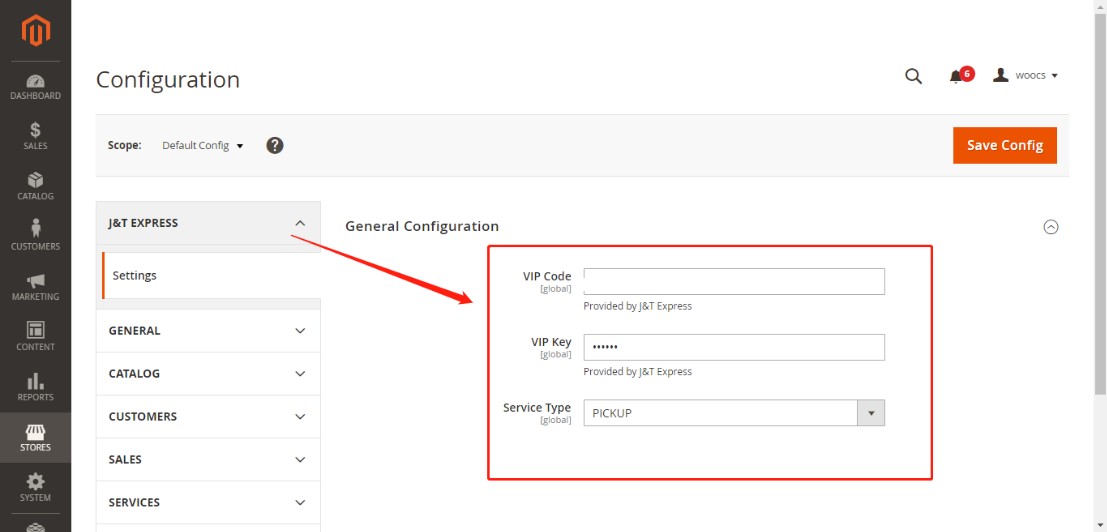Open the Content sidebar menu
Image resolution: width=1107 pixels, height=532 pixels.
pos(35,337)
